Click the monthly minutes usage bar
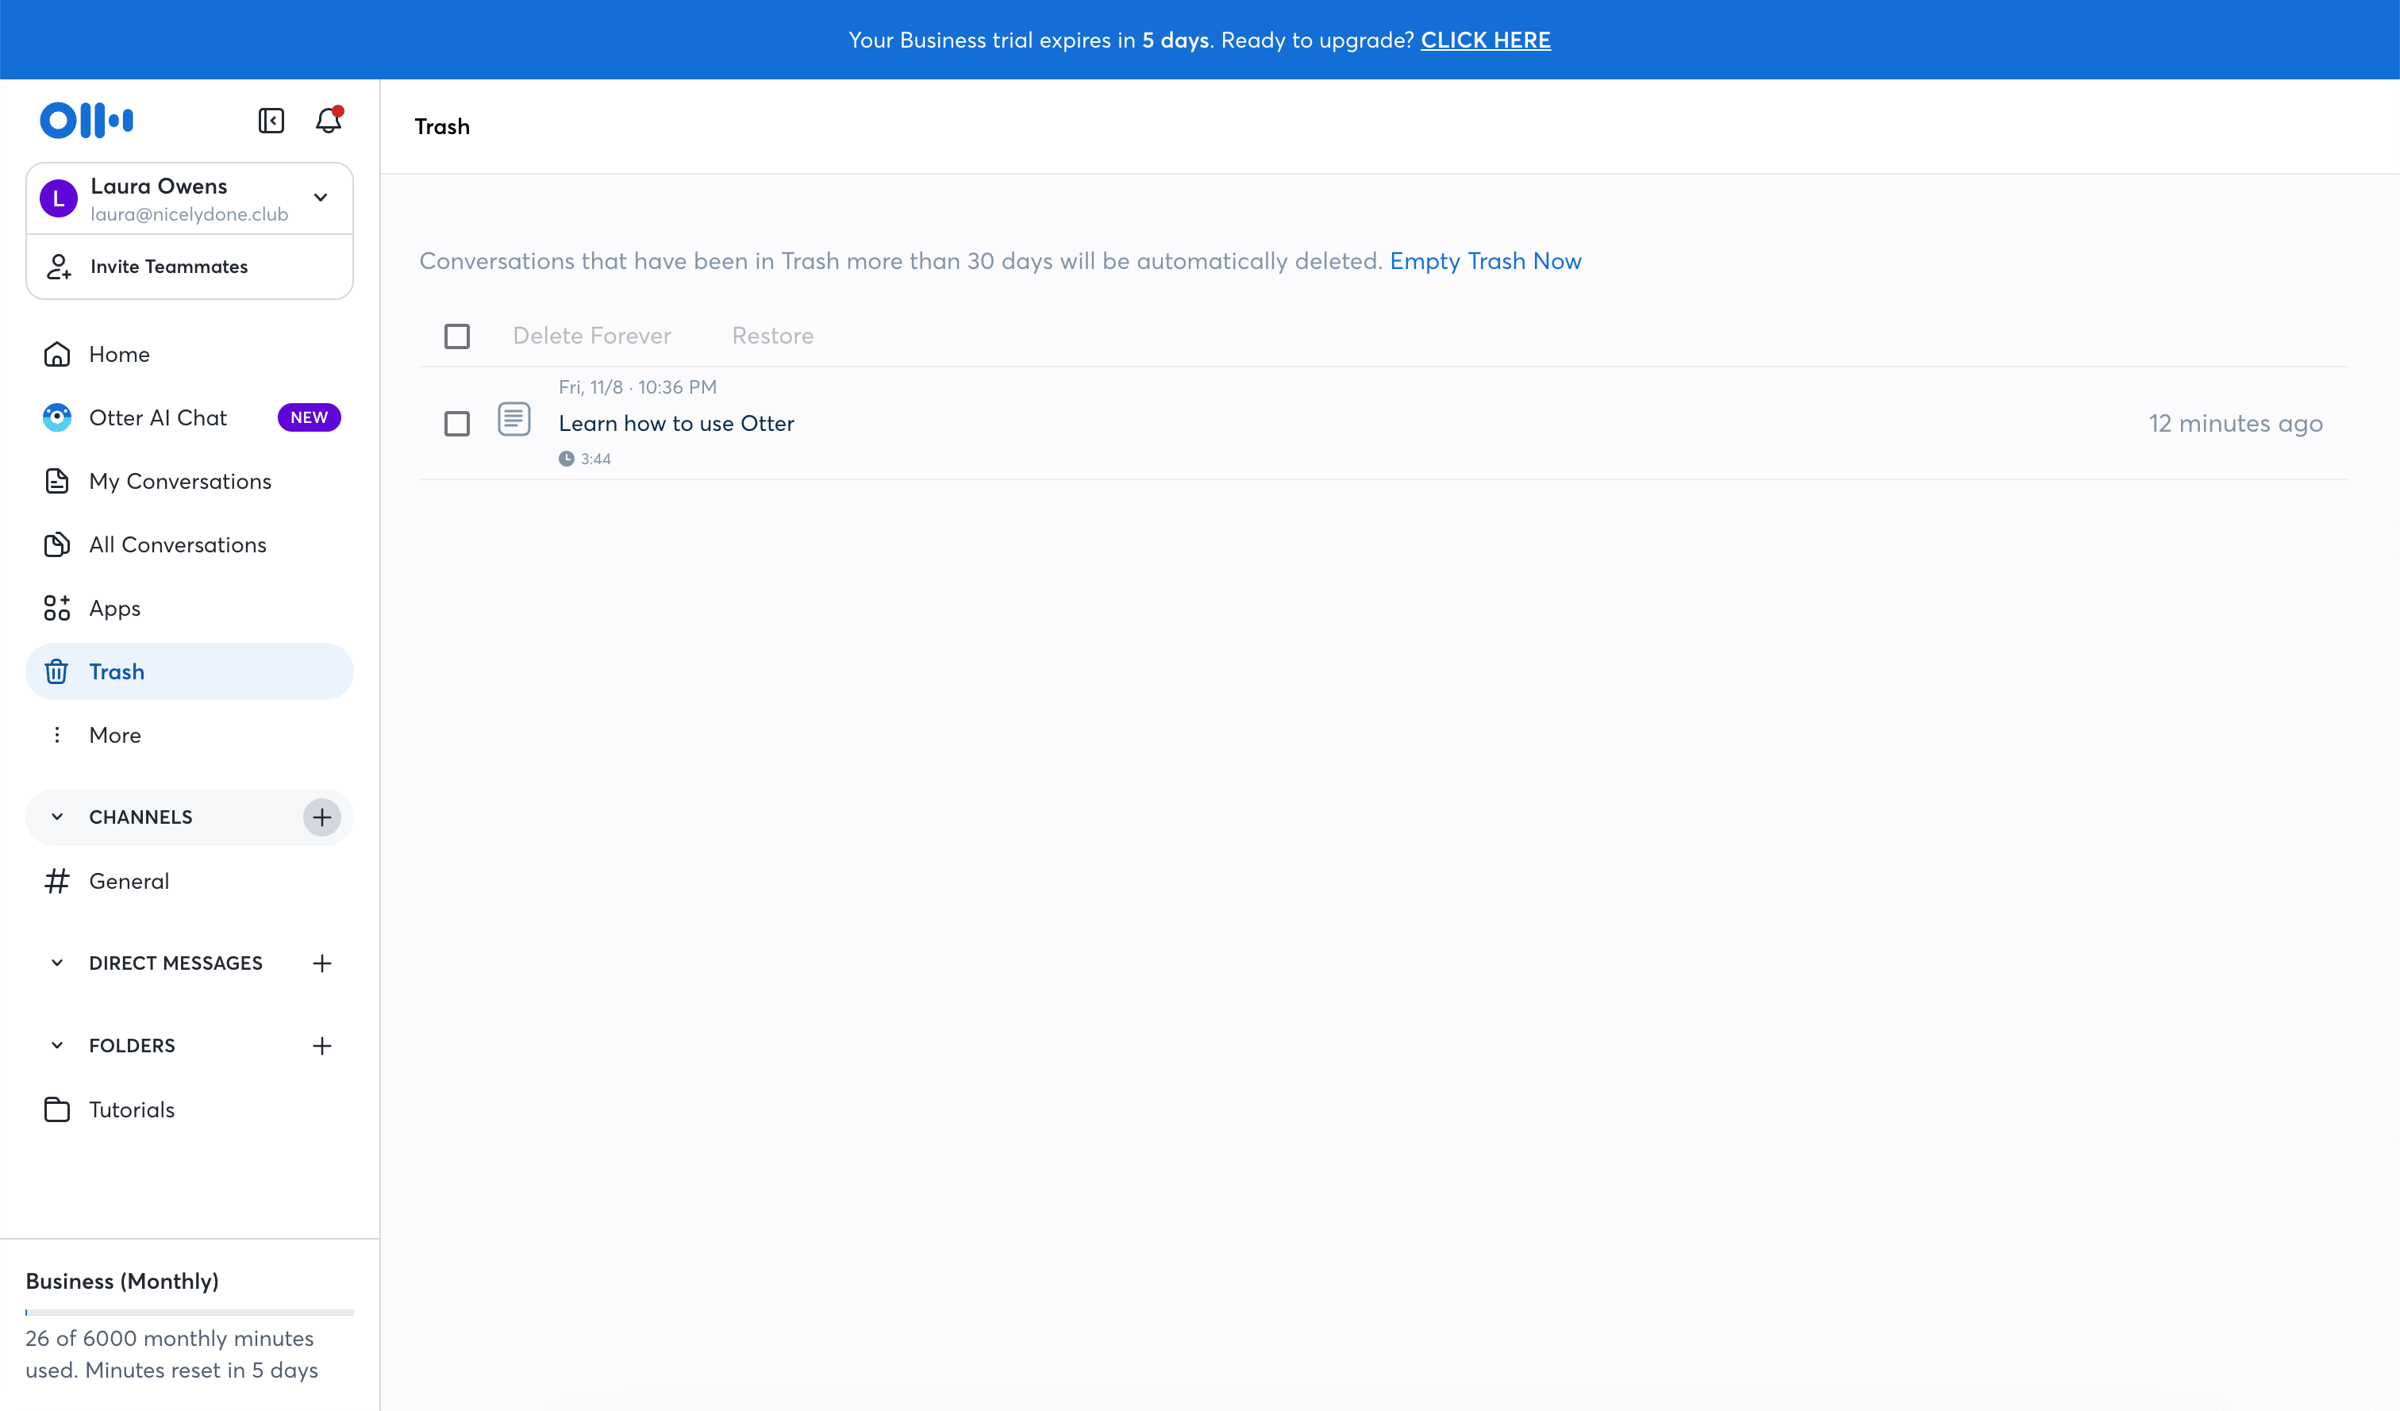 tap(189, 1312)
